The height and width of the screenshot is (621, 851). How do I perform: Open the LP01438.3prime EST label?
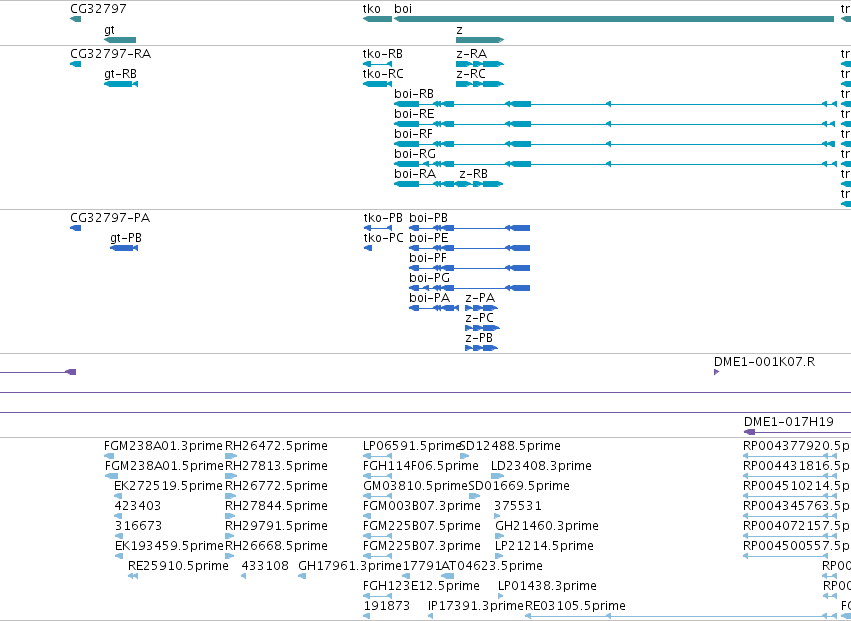pyautogui.click(x=547, y=586)
